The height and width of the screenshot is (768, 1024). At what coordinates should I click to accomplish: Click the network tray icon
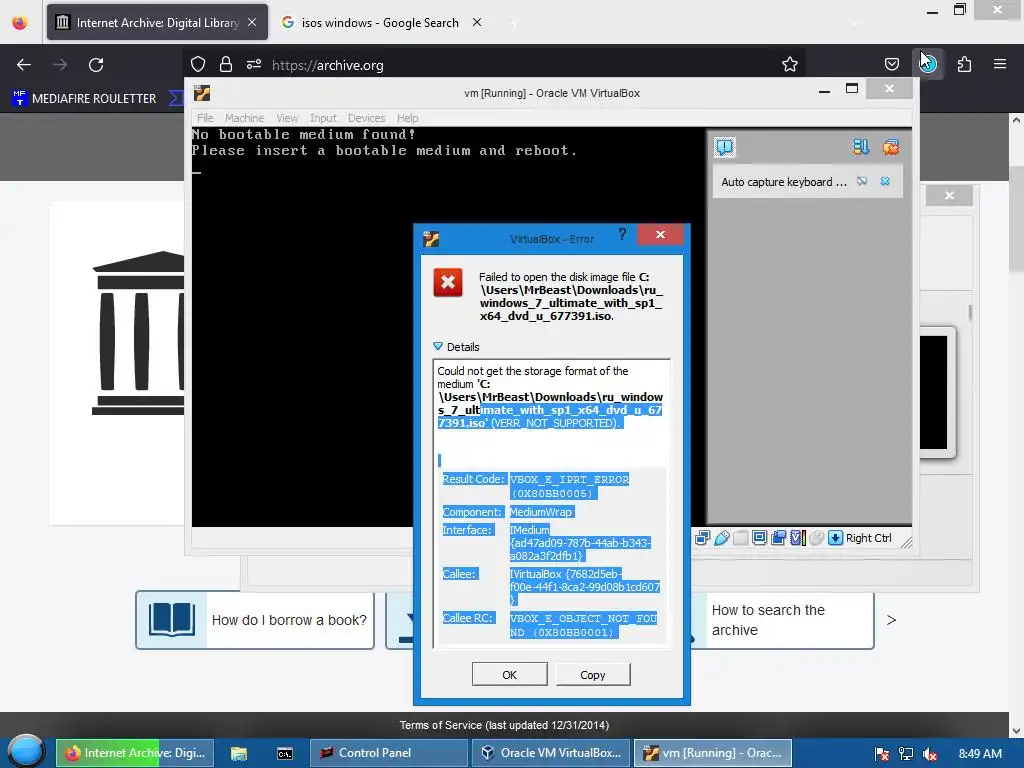coord(906,754)
